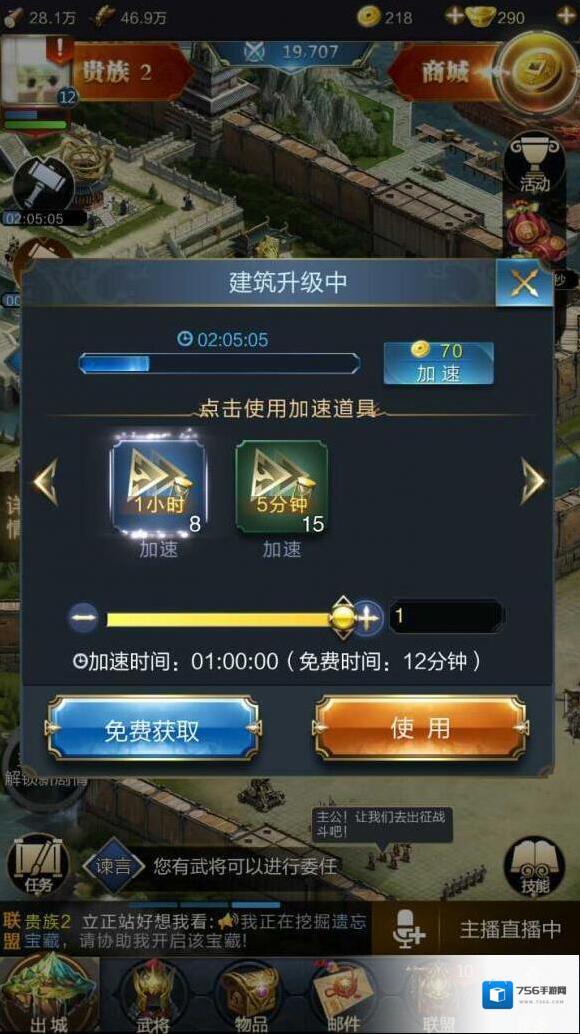Tap the microphone voice chat icon
This screenshot has height=1034, width=580.
point(408,928)
